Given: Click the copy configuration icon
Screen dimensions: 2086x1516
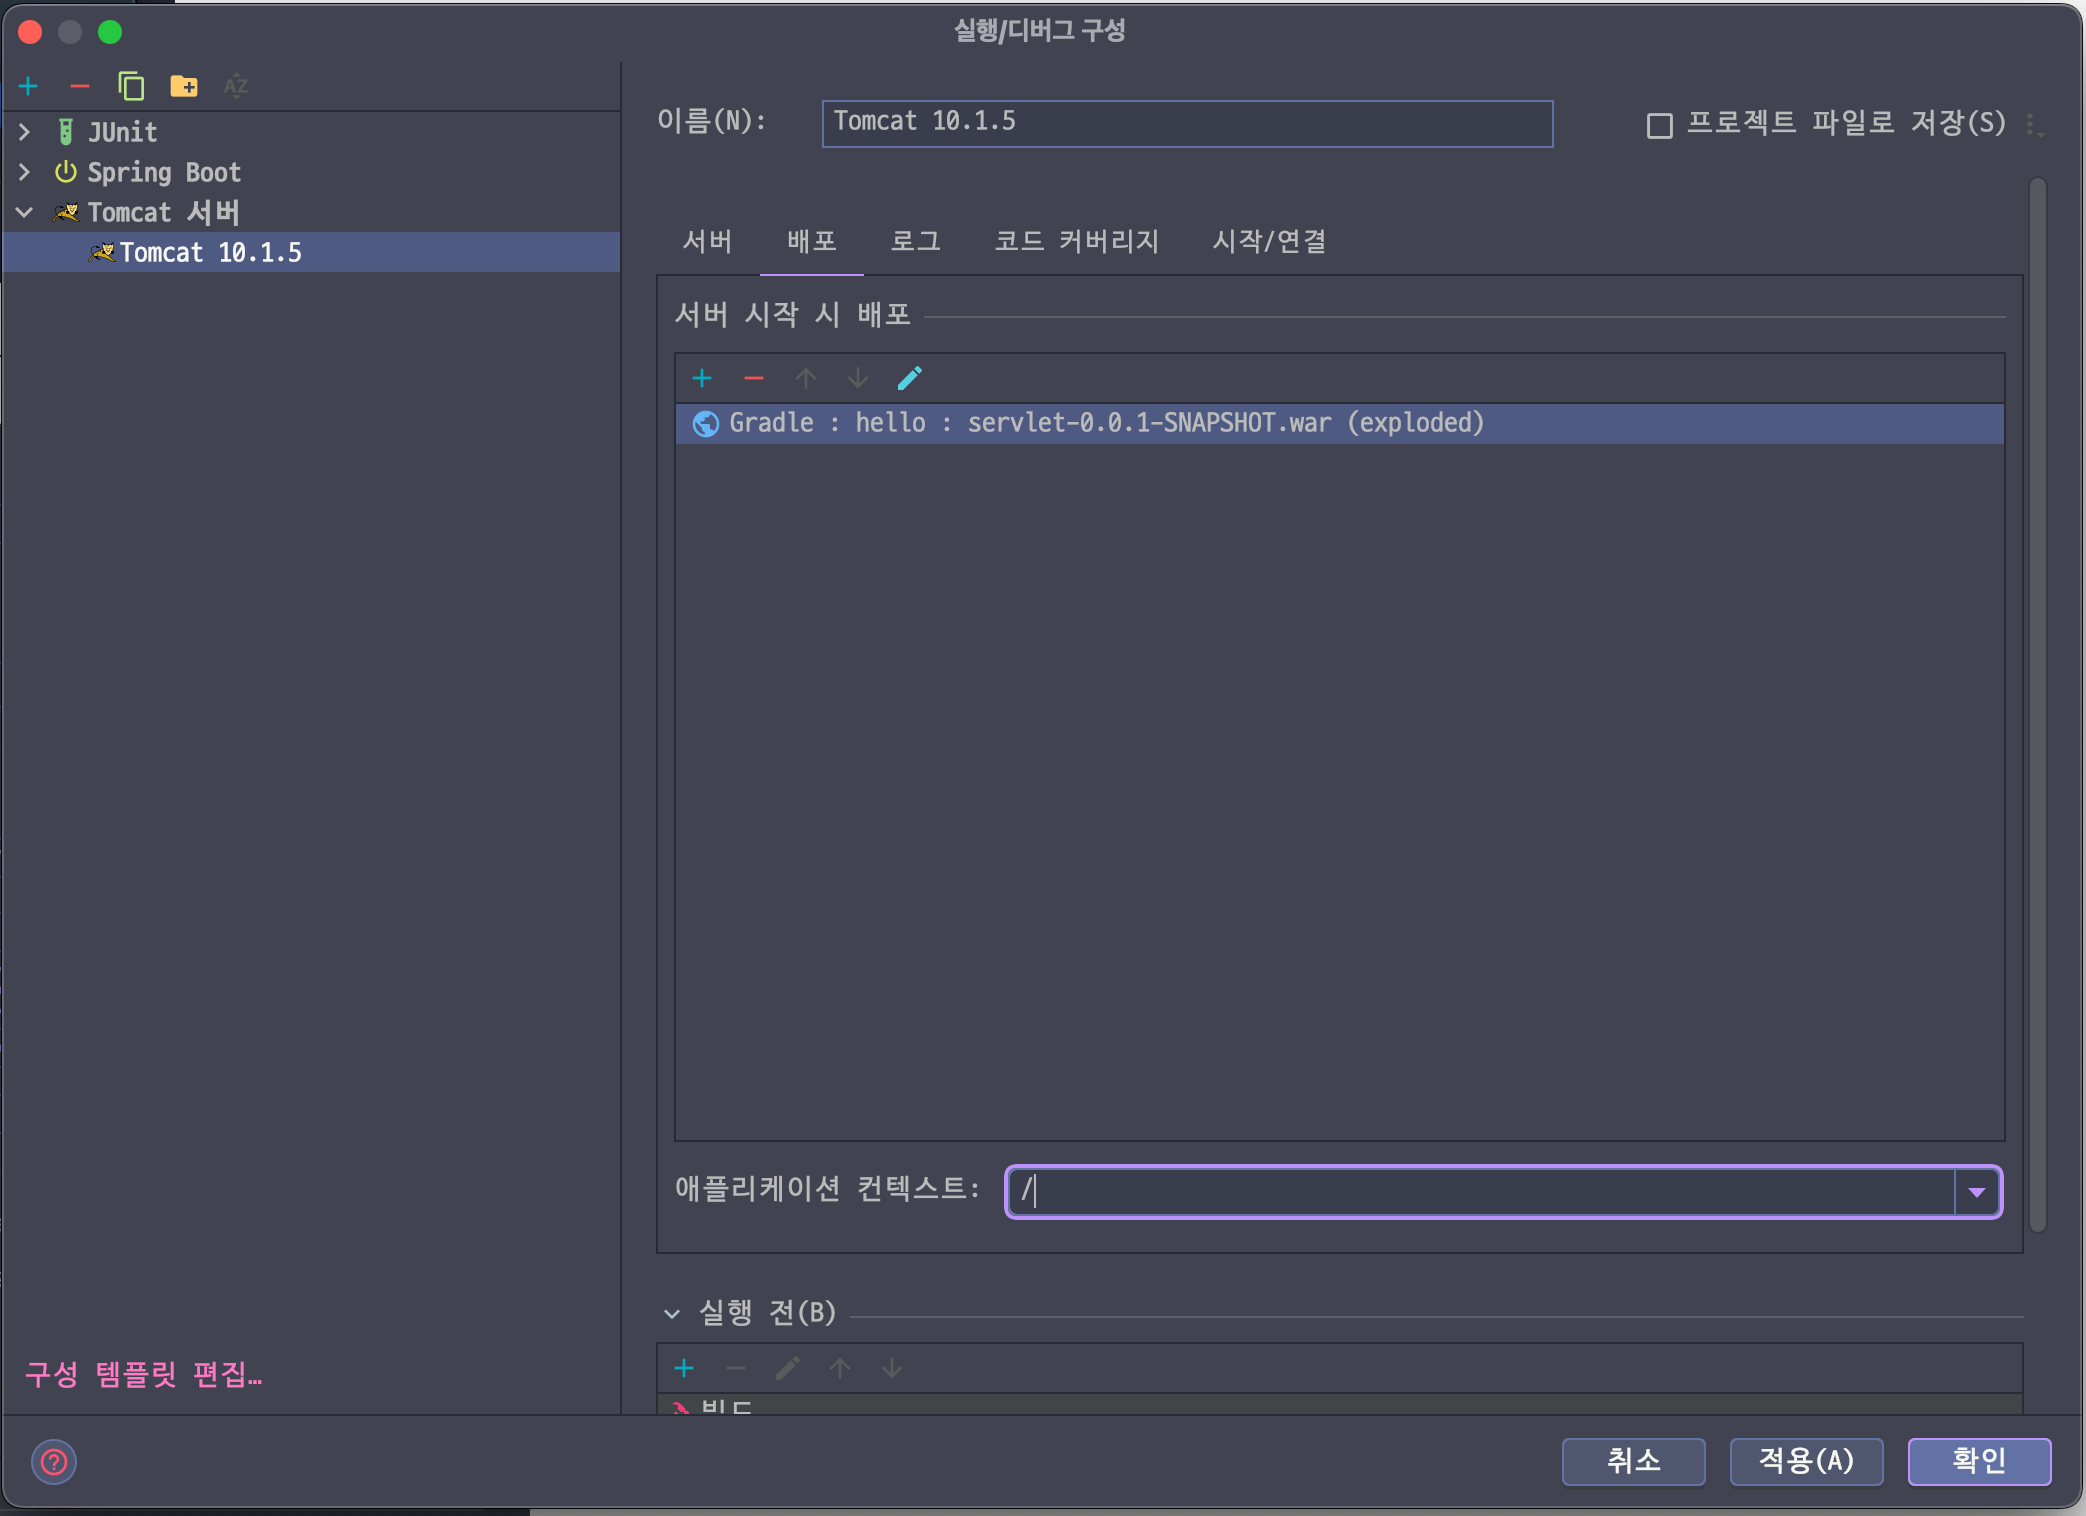Looking at the screenshot, I should click(131, 87).
